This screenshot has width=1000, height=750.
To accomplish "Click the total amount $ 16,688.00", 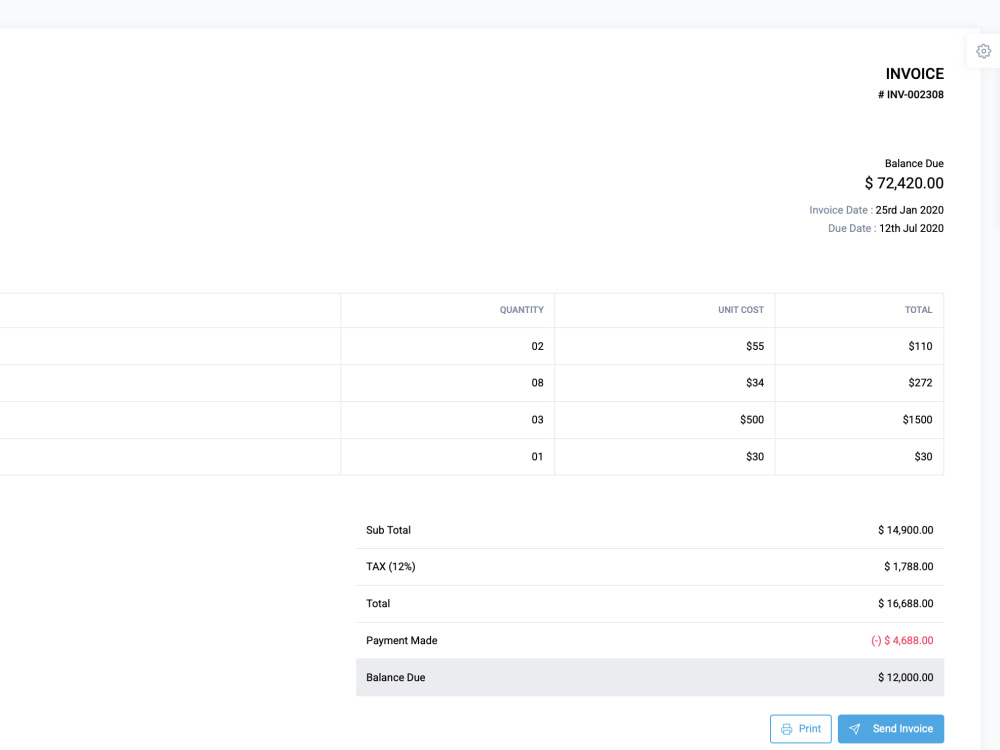I will click(906, 604).
